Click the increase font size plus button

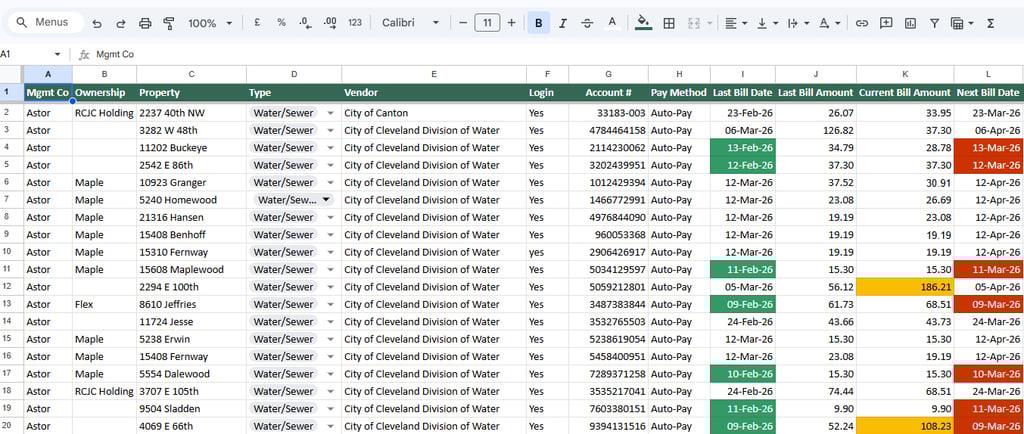[512, 23]
